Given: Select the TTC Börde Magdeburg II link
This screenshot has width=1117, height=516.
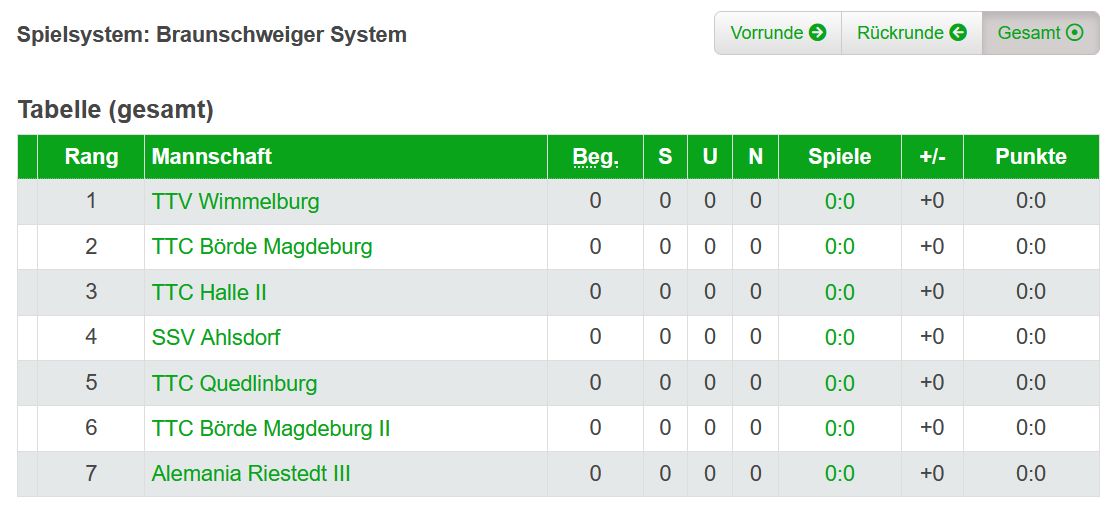Looking at the screenshot, I should point(271,429).
